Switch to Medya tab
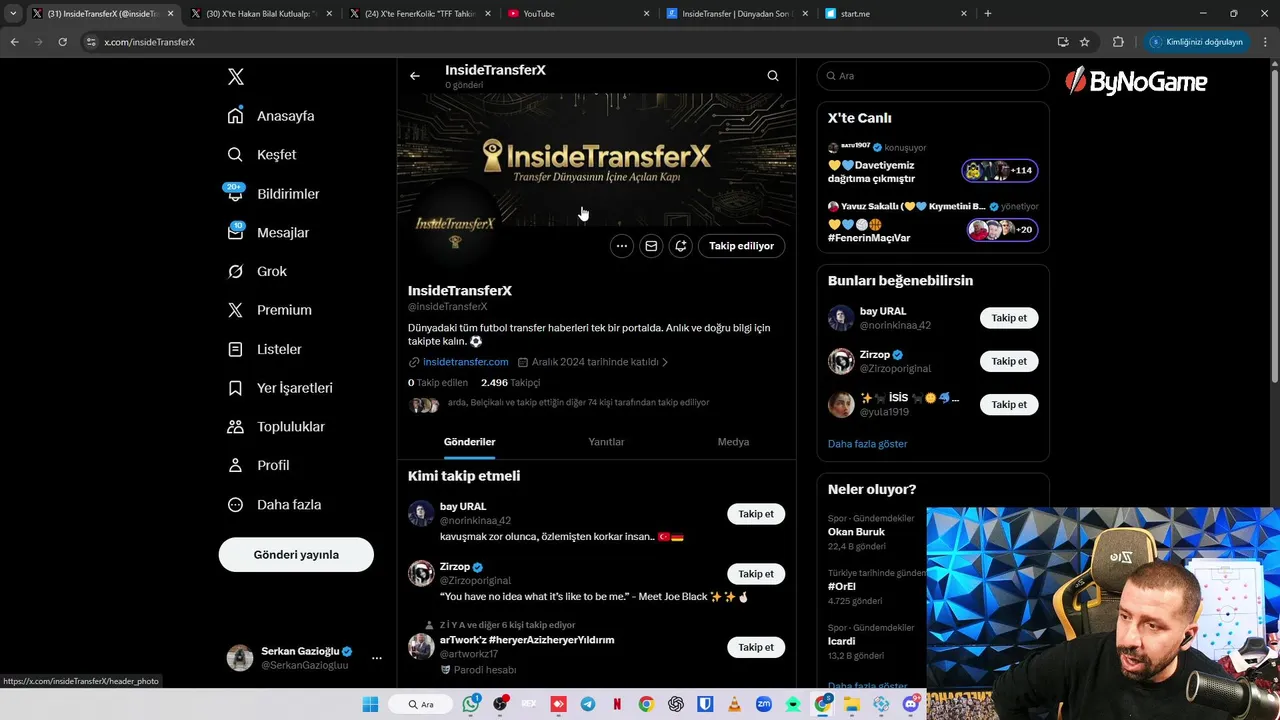The image size is (1280, 720). coord(733,442)
